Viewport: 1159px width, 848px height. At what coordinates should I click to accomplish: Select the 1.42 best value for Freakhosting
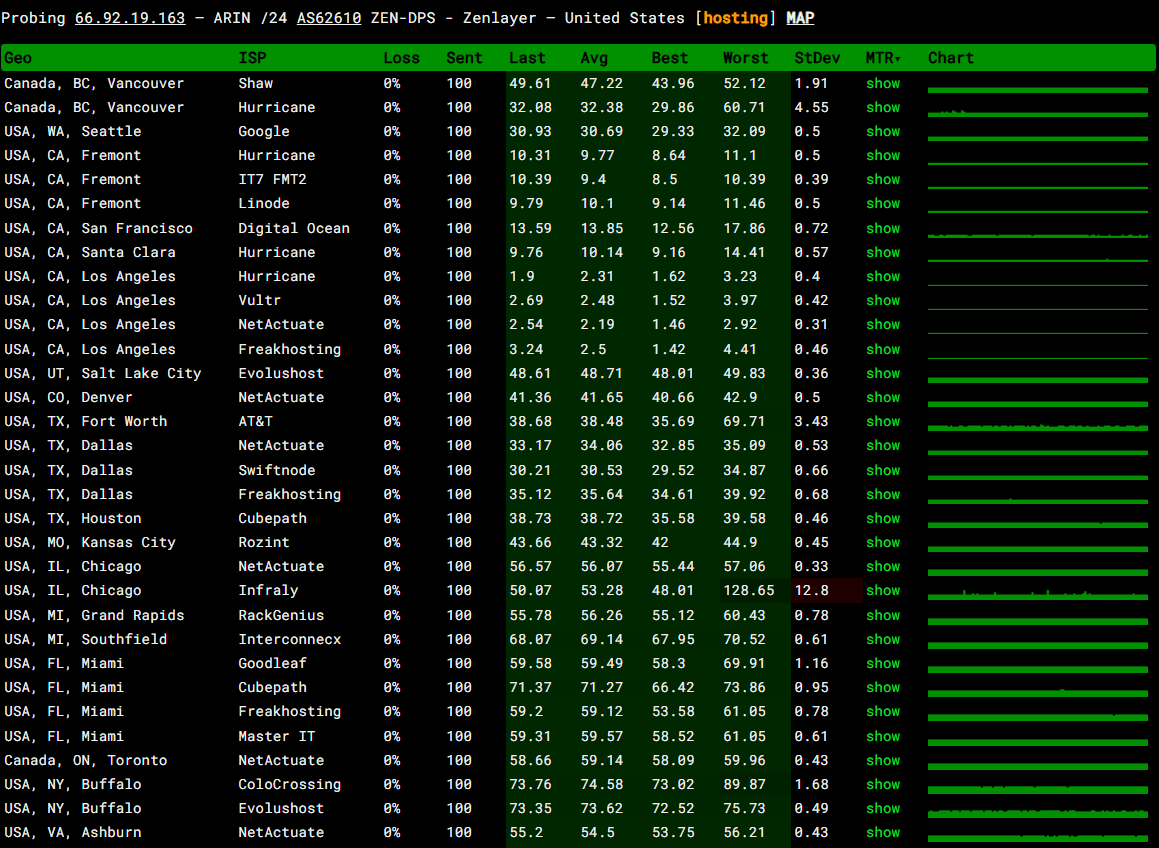pyautogui.click(x=668, y=349)
